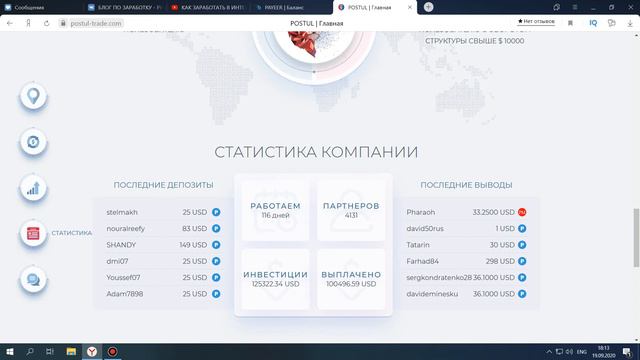Click the '149 USD' deposit amount
The image size is (640, 360).
point(193,245)
